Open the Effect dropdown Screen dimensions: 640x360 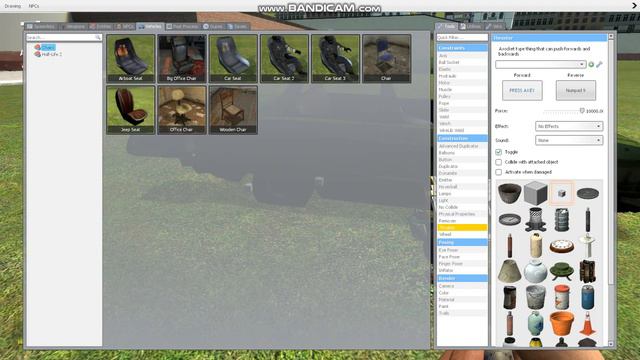pos(569,126)
